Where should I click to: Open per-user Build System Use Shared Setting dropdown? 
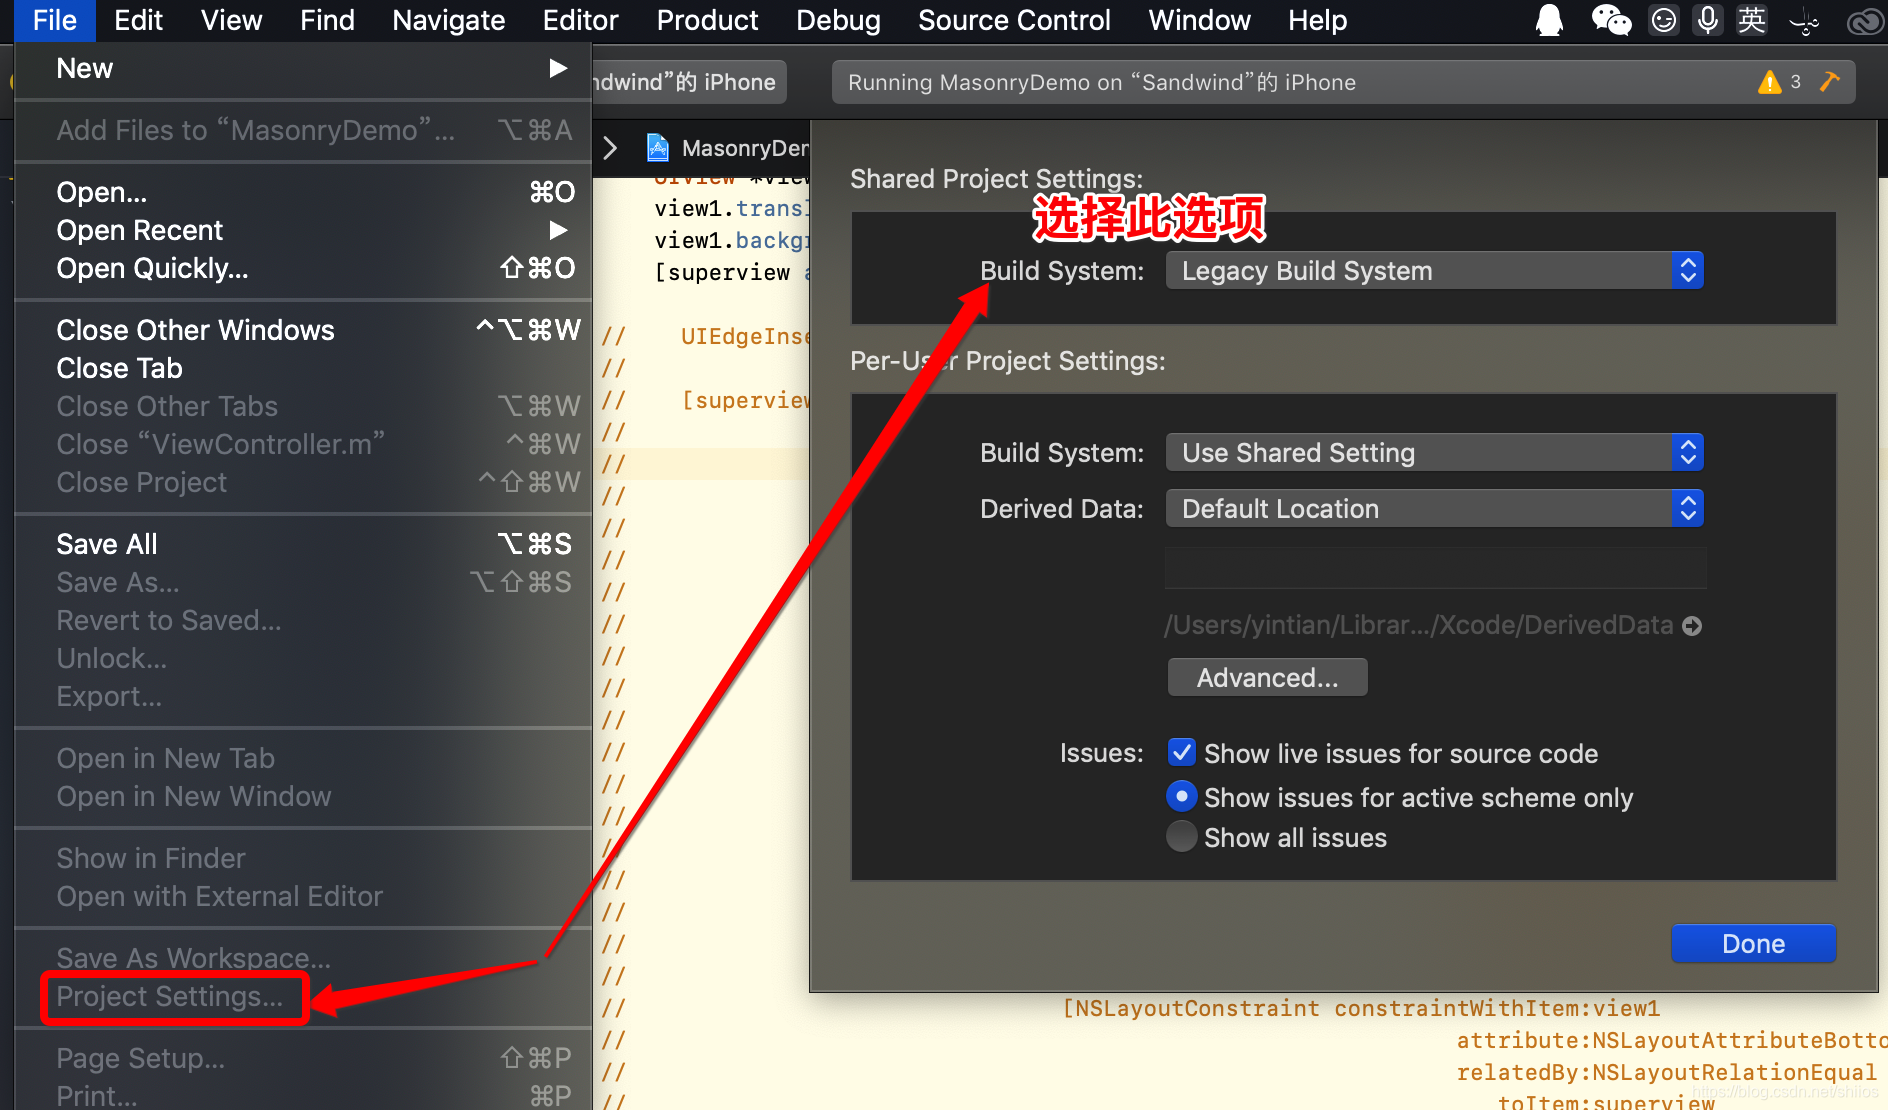click(1434, 452)
